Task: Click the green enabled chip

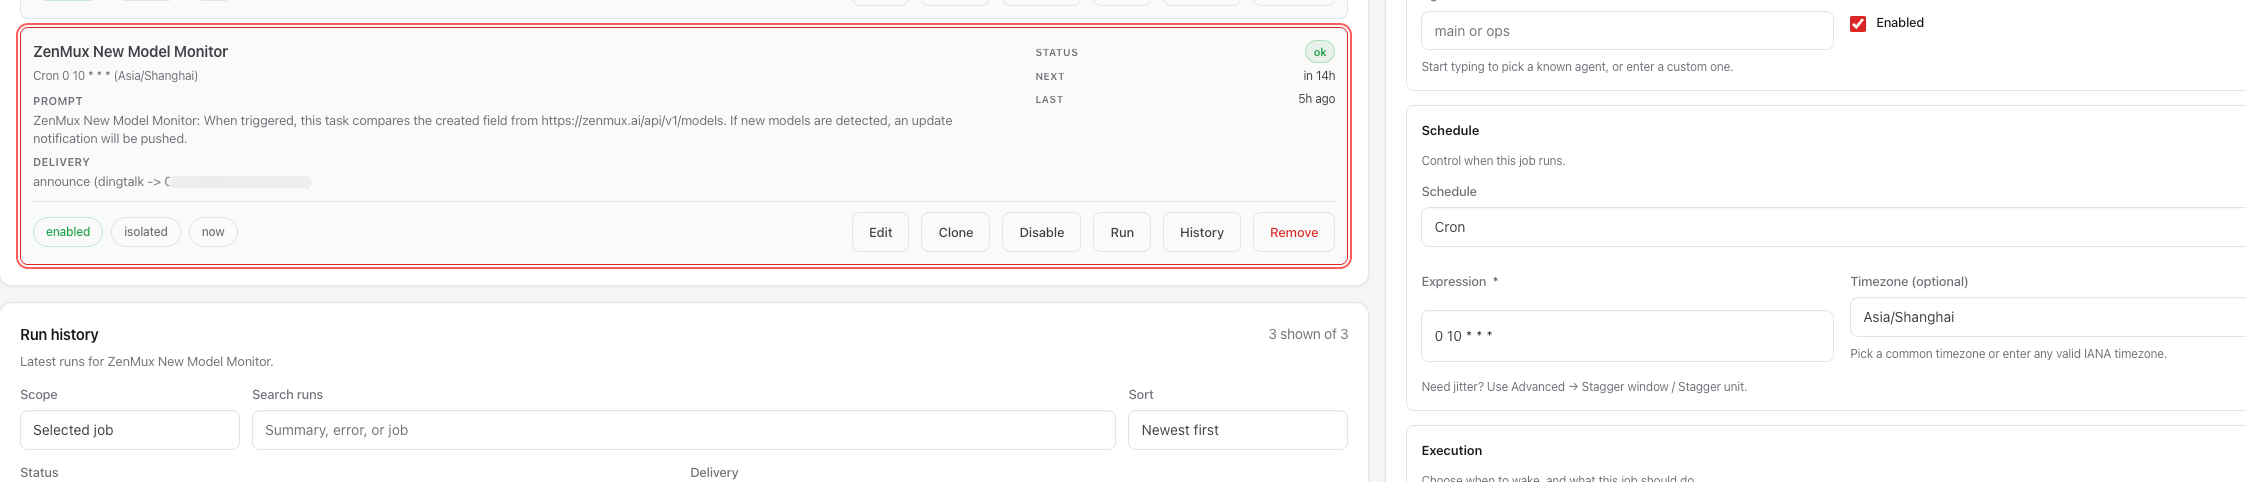Action: 68,232
